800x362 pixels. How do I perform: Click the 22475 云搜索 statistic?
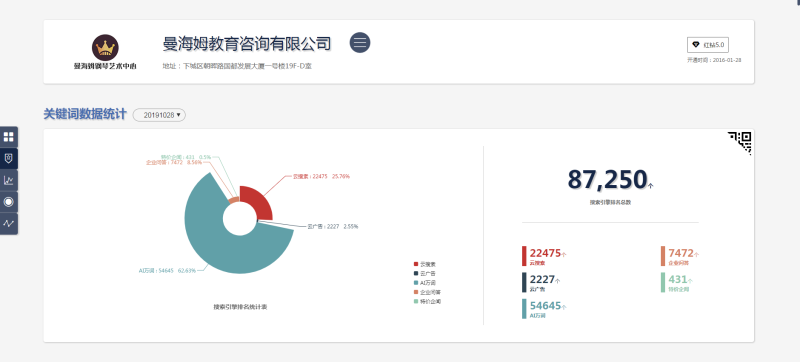coord(544,256)
